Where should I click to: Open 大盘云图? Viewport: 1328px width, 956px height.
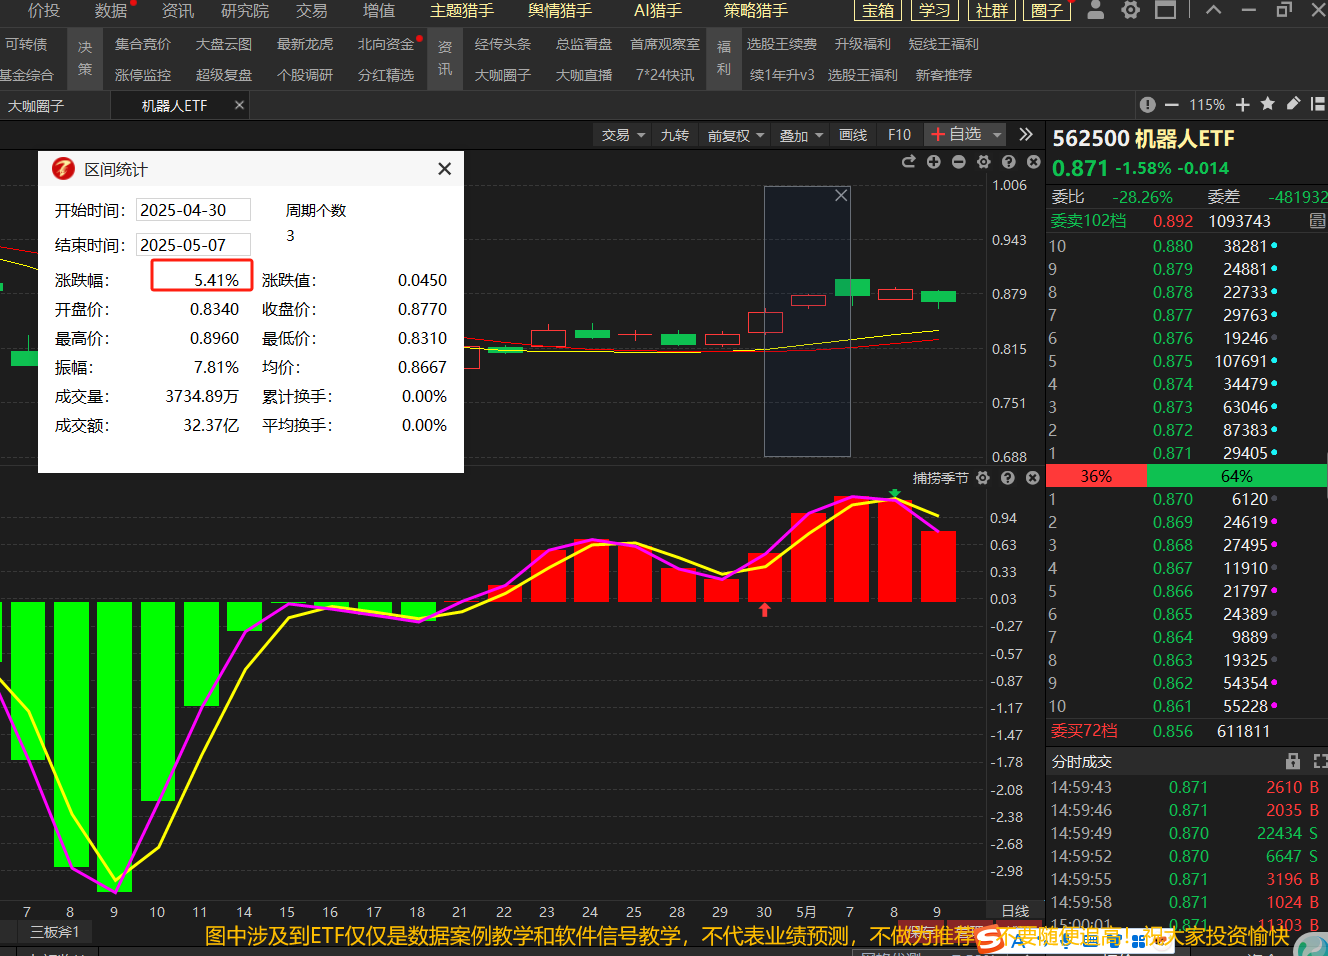click(x=224, y=44)
